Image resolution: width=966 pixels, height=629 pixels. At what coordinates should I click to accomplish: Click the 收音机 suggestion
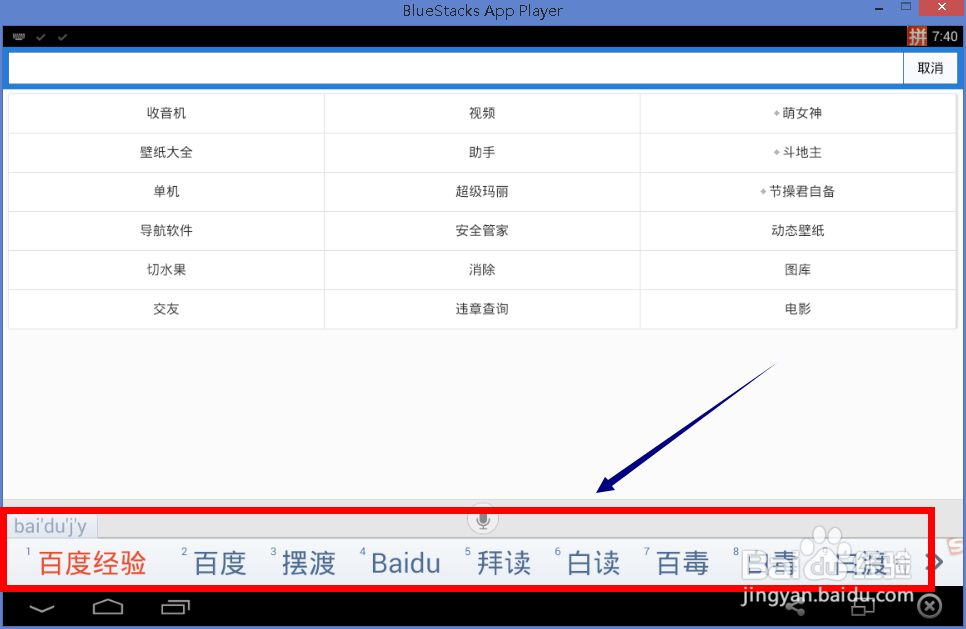click(166, 113)
